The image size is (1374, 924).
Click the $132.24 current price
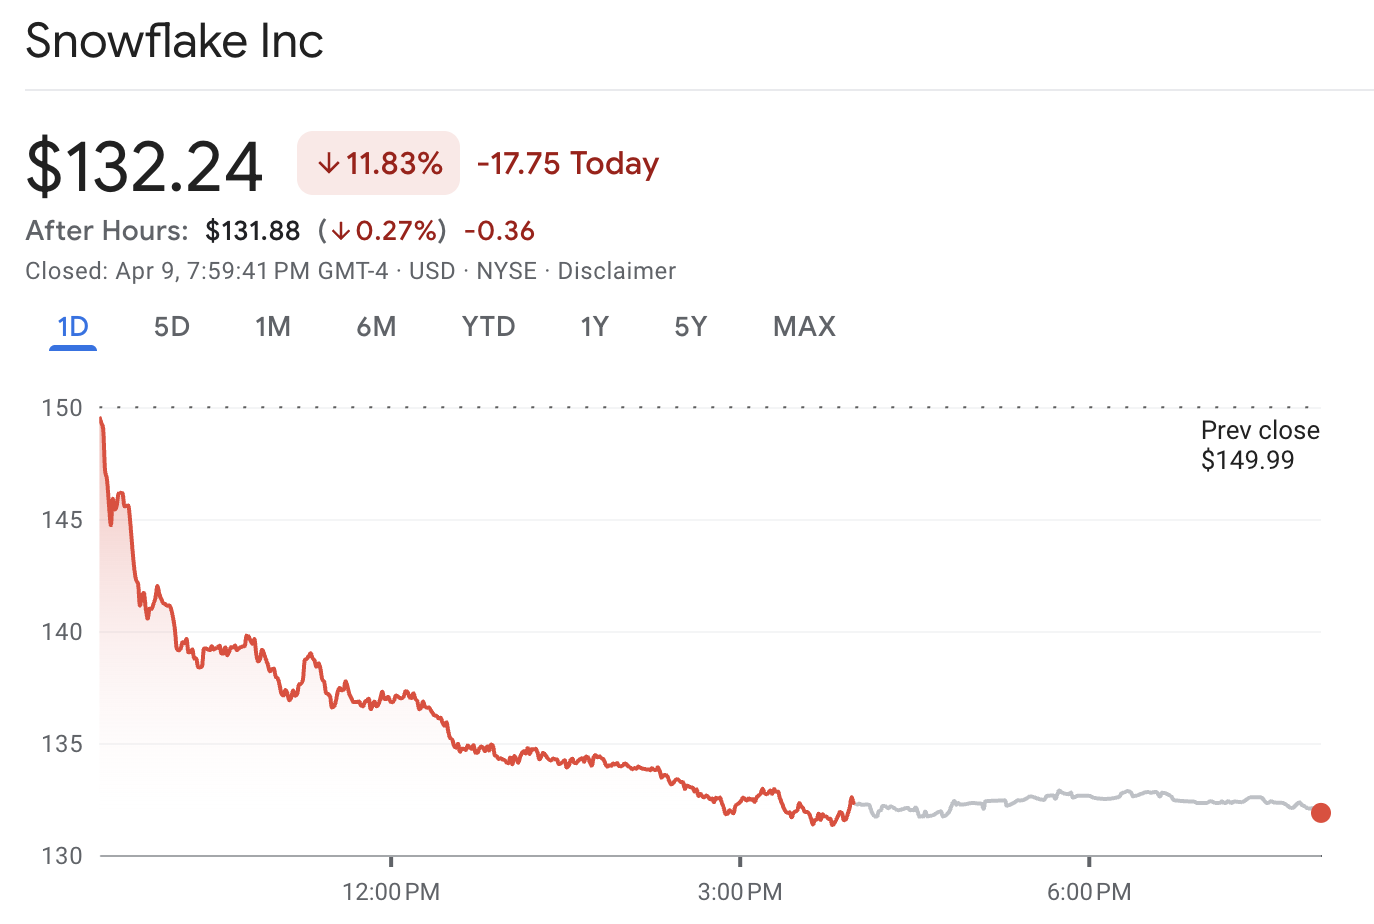[x=145, y=166]
